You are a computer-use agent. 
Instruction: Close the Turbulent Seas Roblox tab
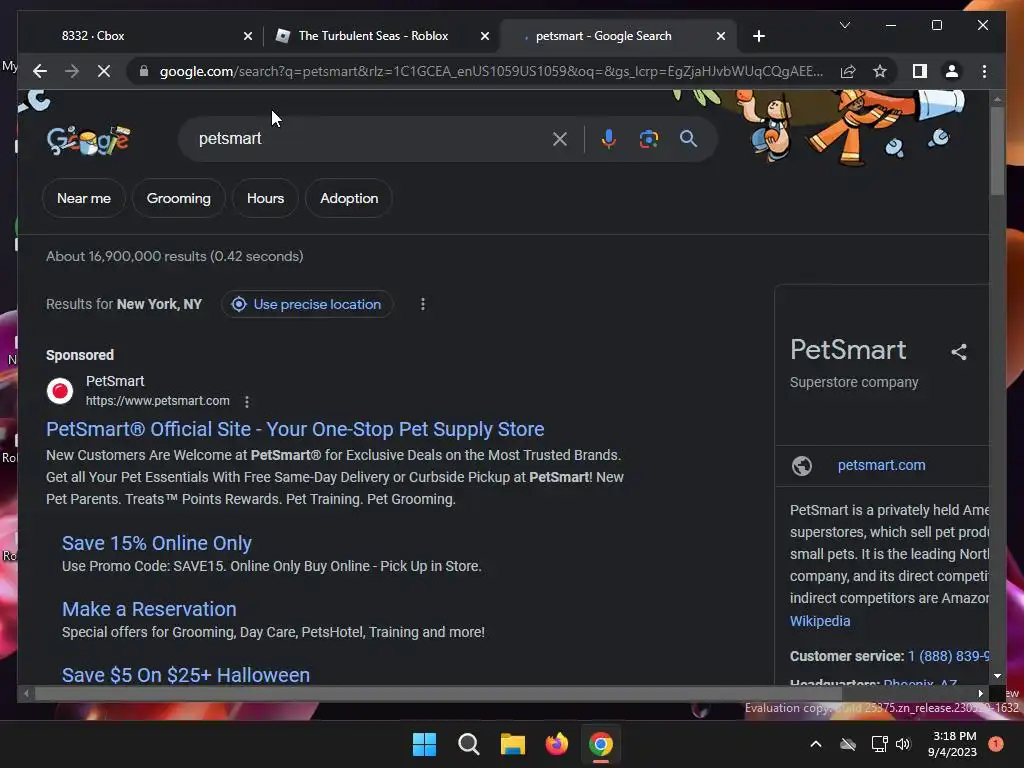(x=485, y=36)
